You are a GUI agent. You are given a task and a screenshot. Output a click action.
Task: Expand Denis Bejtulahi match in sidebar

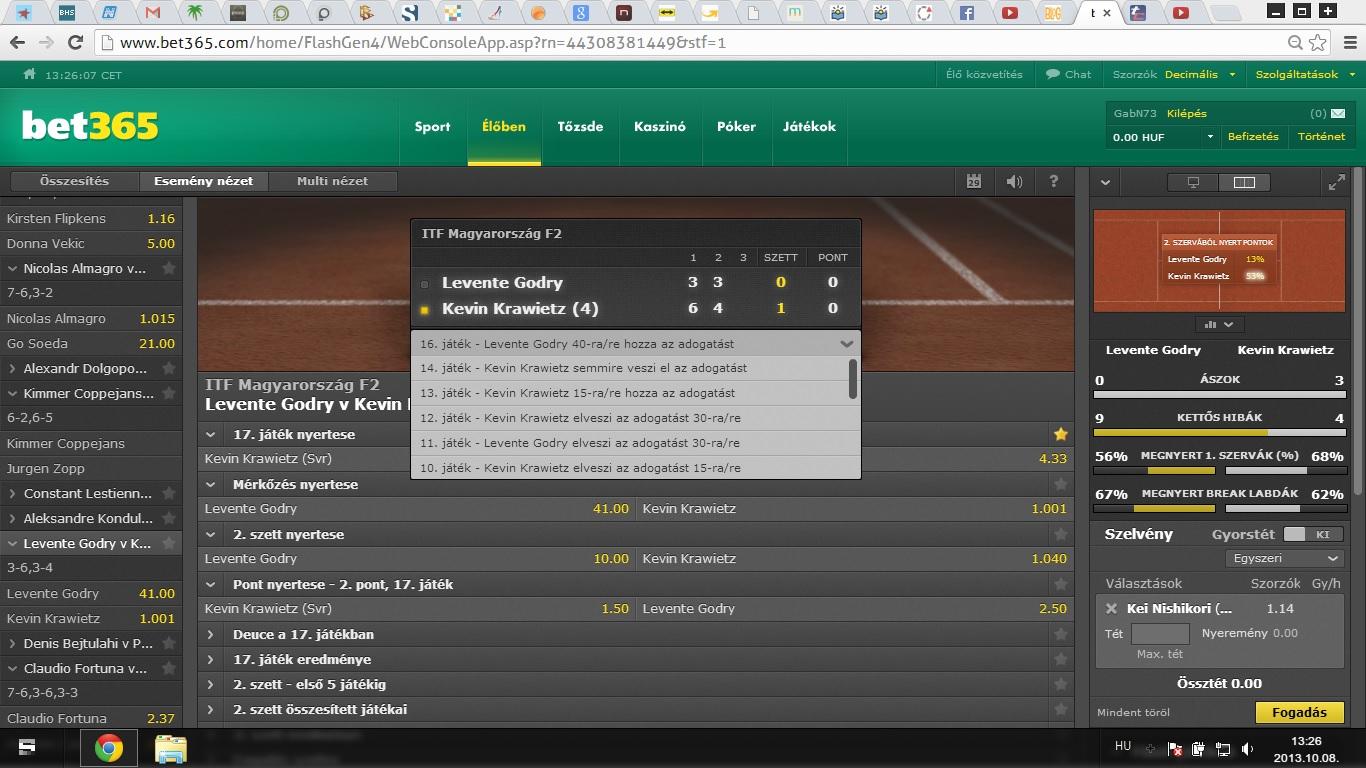point(12,643)
